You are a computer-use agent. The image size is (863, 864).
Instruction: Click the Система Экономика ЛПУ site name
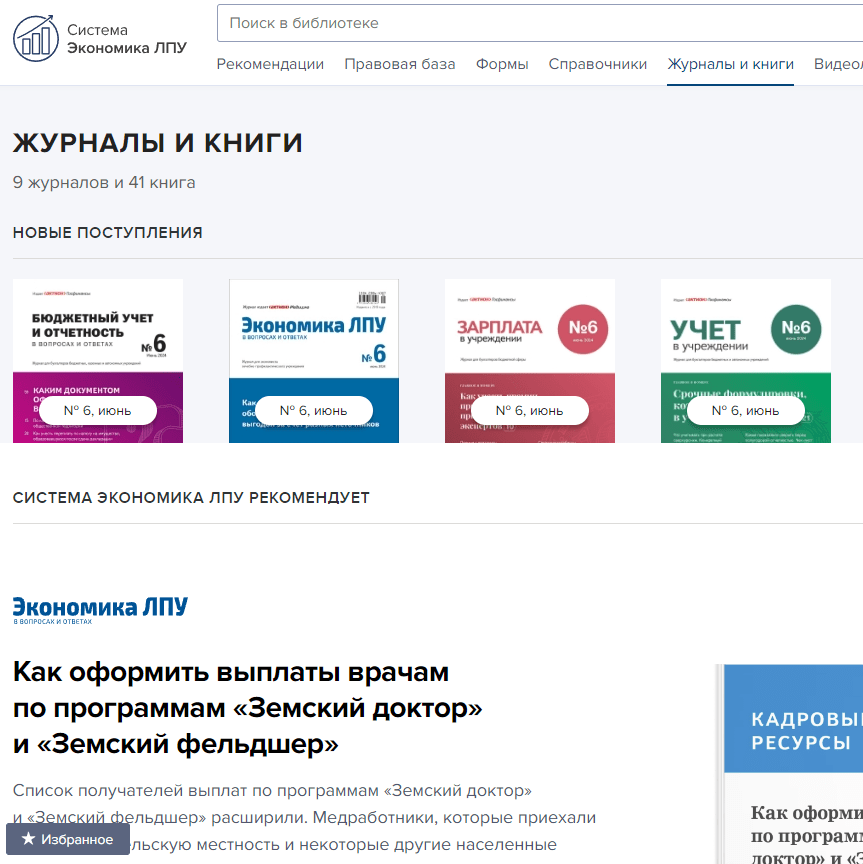tap(127, 39)
